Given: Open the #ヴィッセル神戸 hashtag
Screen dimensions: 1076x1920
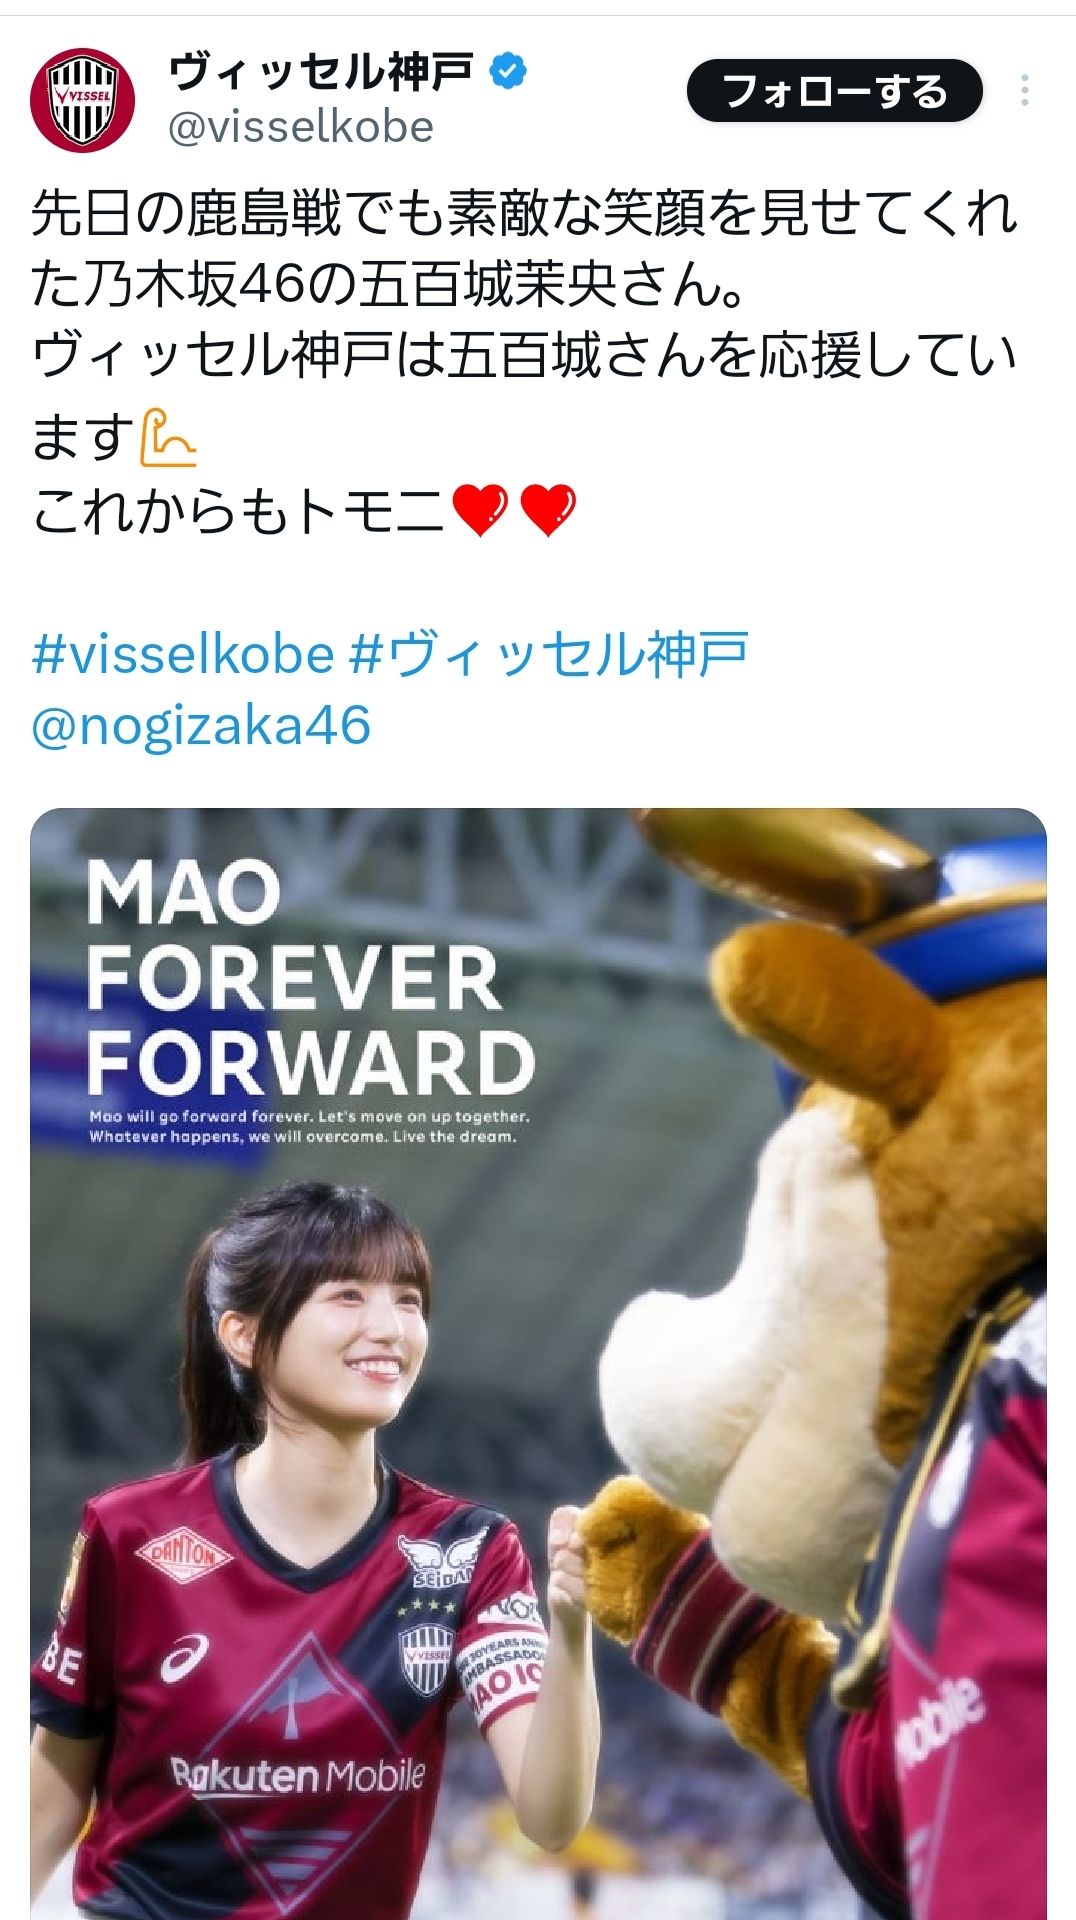Looking at the screenshot, I should pos(549,654).
